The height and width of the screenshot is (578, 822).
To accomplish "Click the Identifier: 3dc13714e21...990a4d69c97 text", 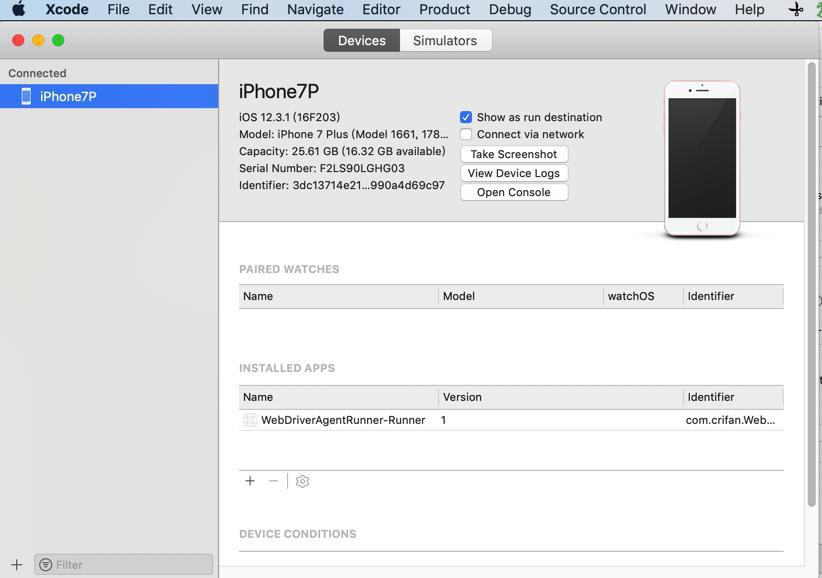I will [342, 186].
